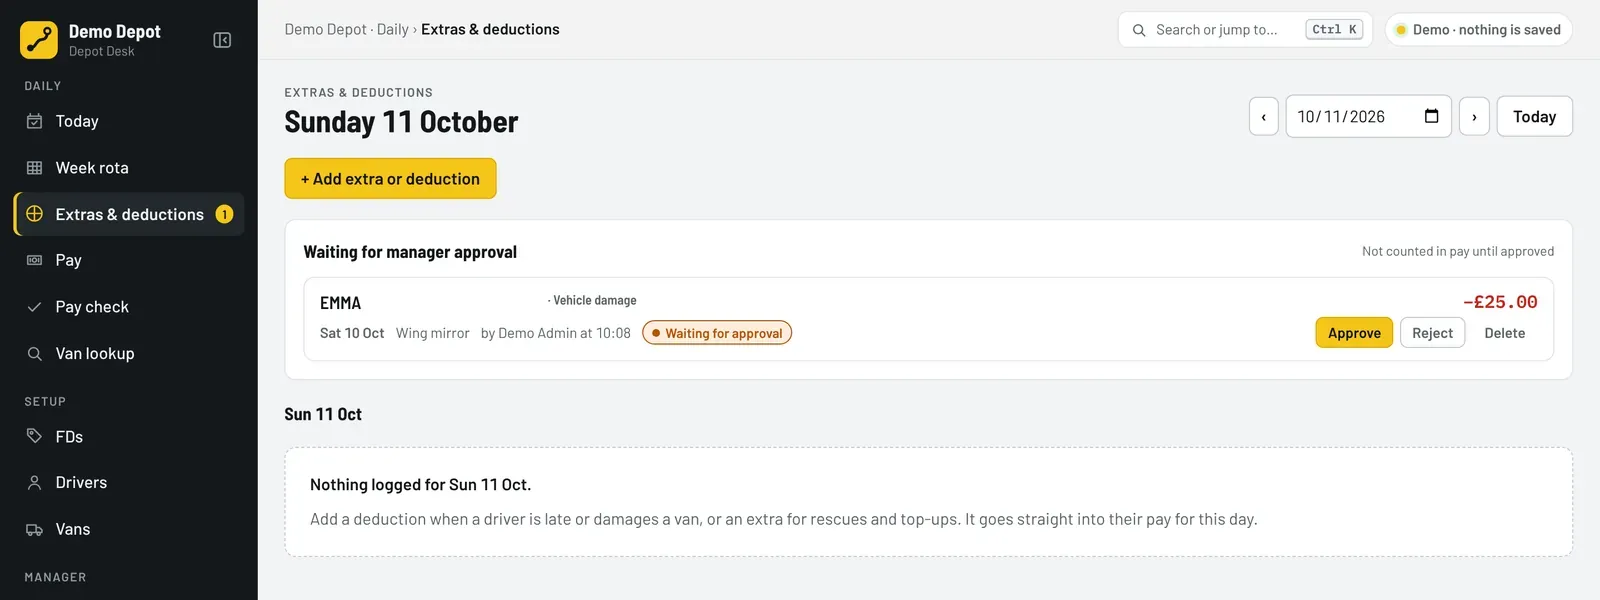Click the date field showing 10/11/2026

click(x=1368, y=116)
